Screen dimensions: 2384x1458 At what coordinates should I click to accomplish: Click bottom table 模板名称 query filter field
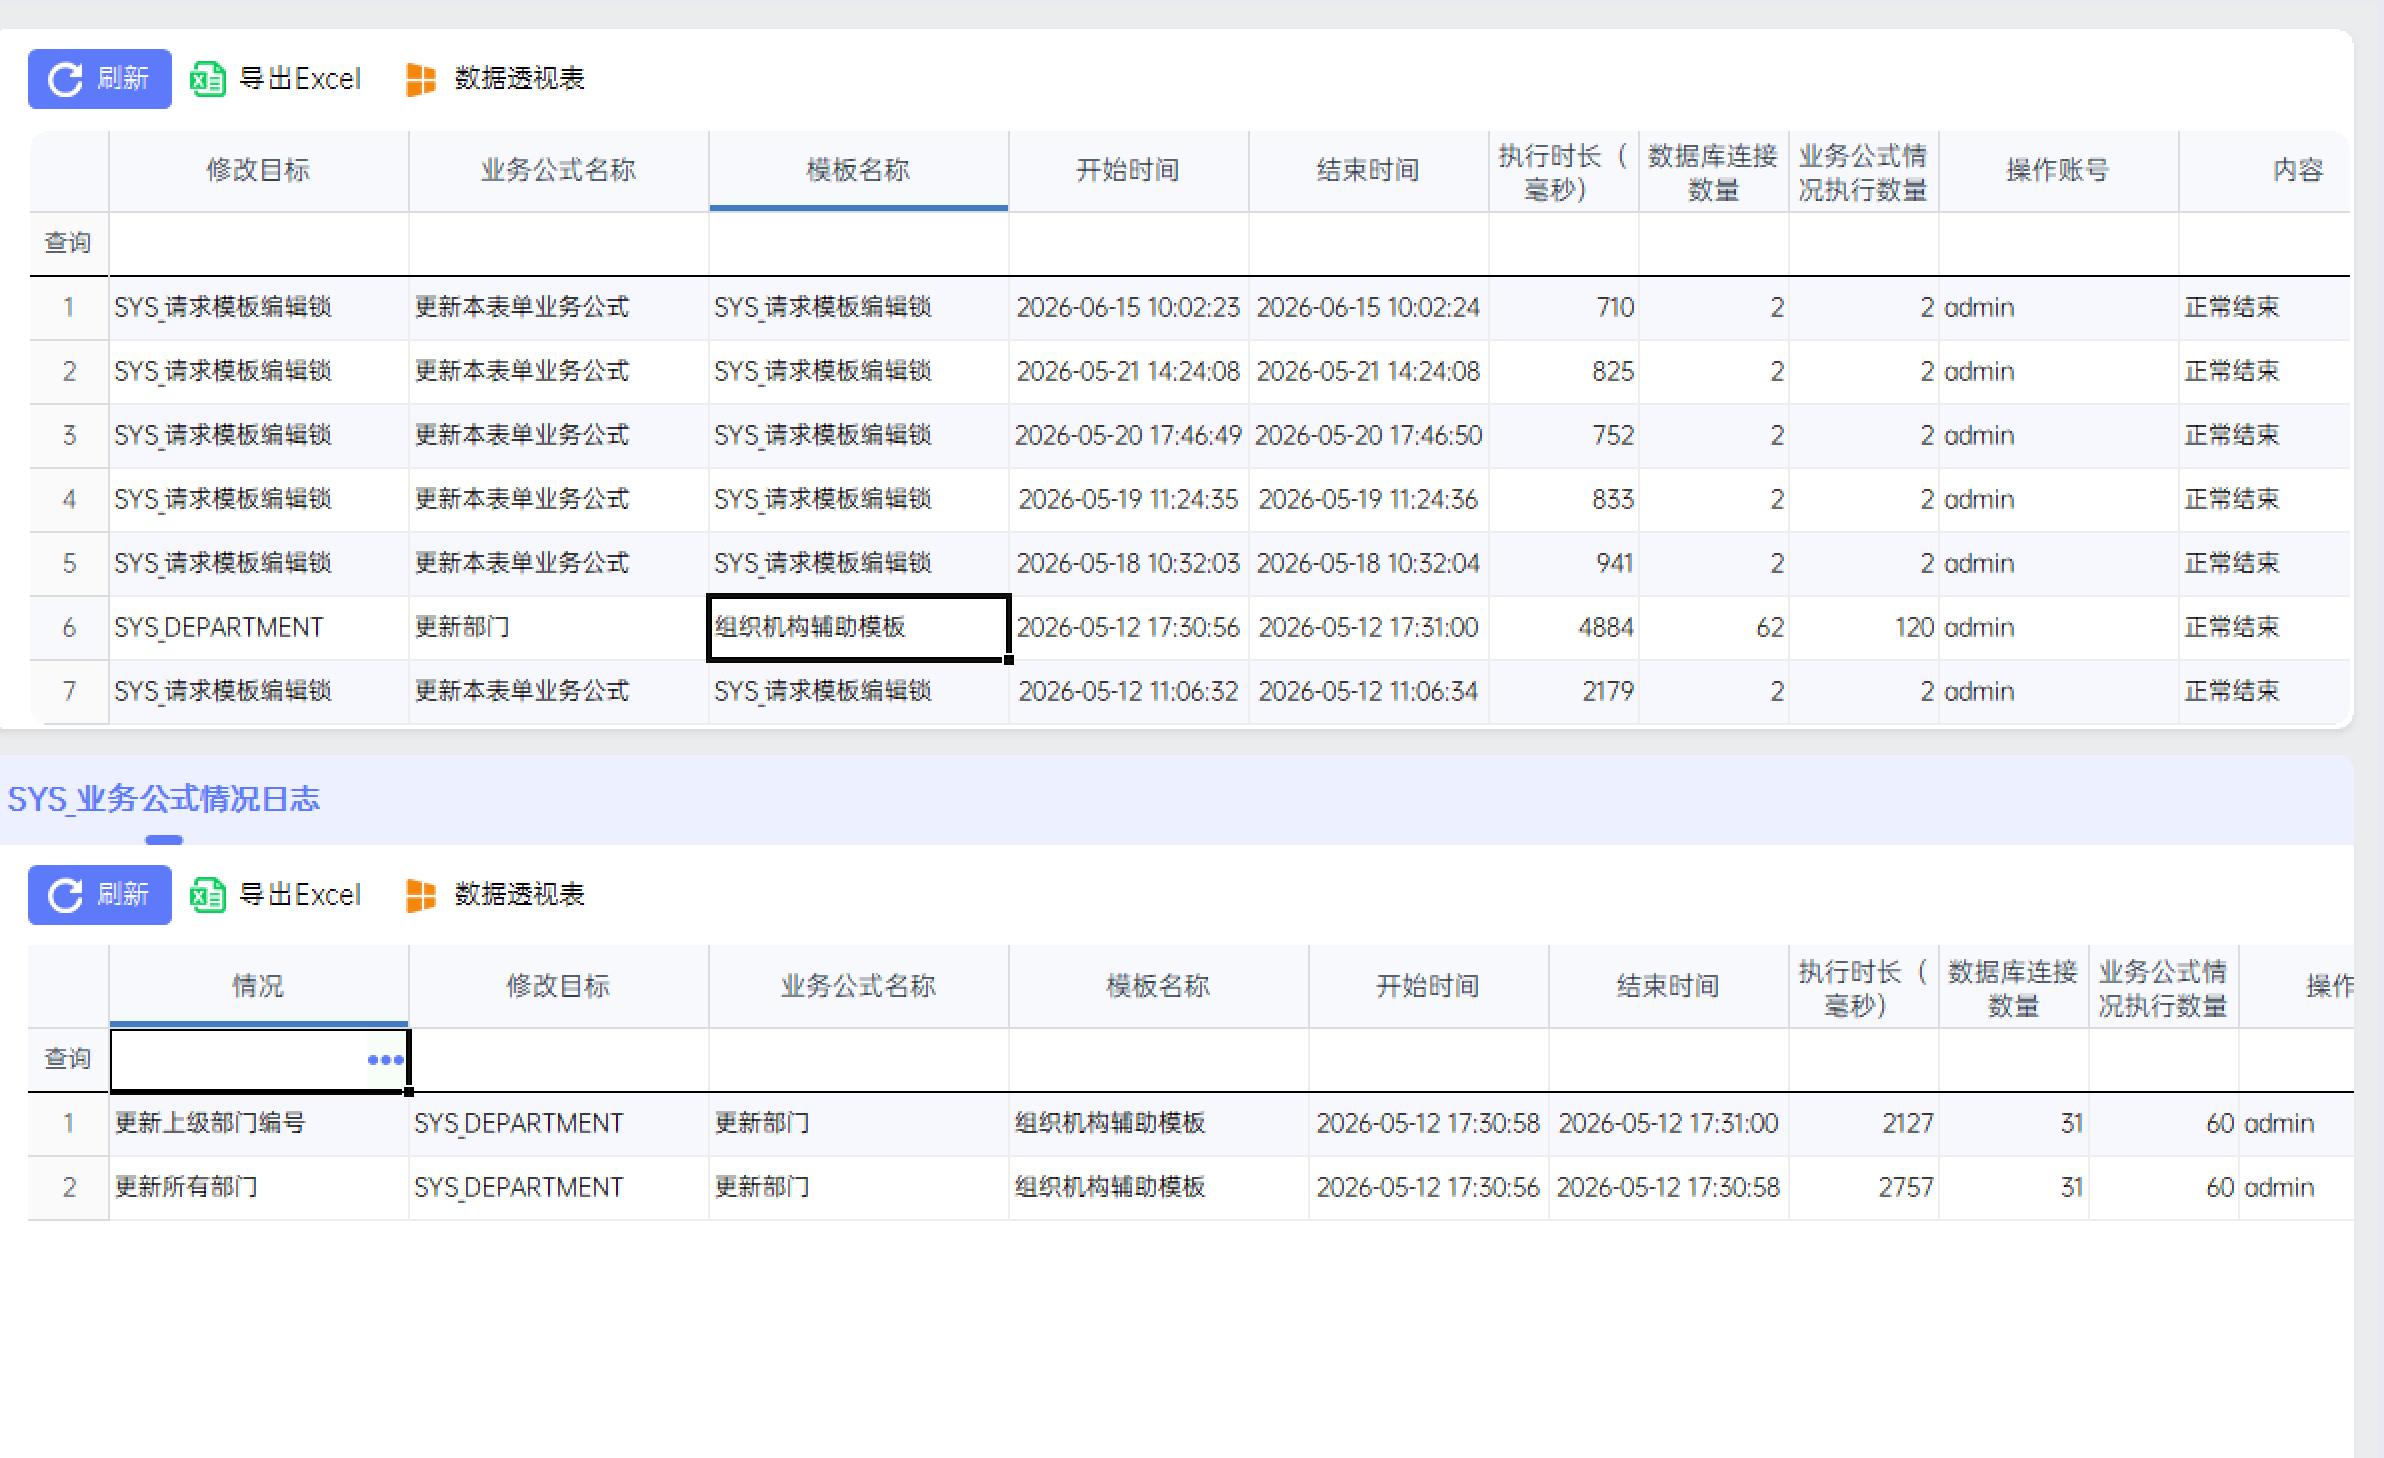(1159, 1059)
